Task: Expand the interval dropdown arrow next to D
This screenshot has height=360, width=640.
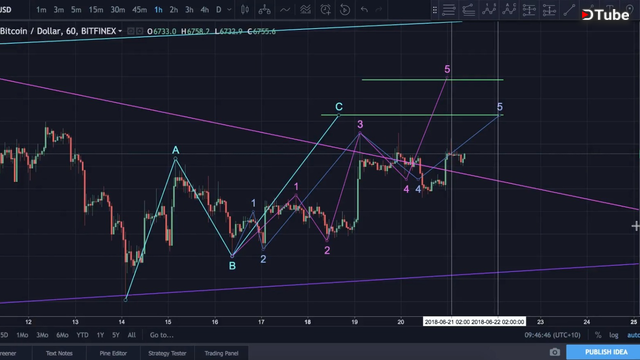Action: (x=229, y=9)
